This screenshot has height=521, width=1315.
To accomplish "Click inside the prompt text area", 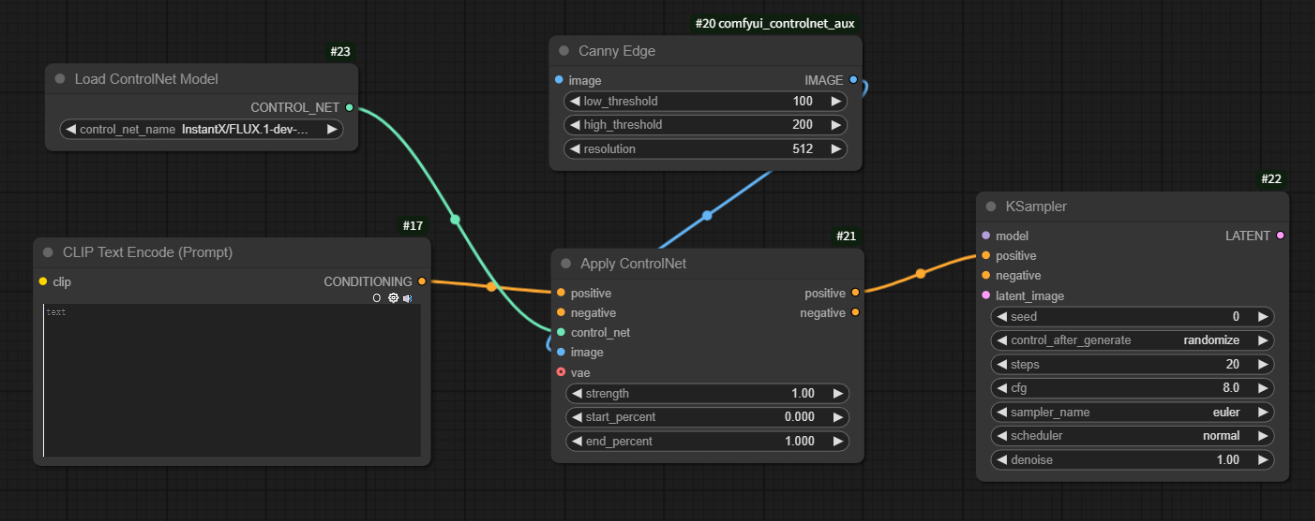I will coord(230,380).
